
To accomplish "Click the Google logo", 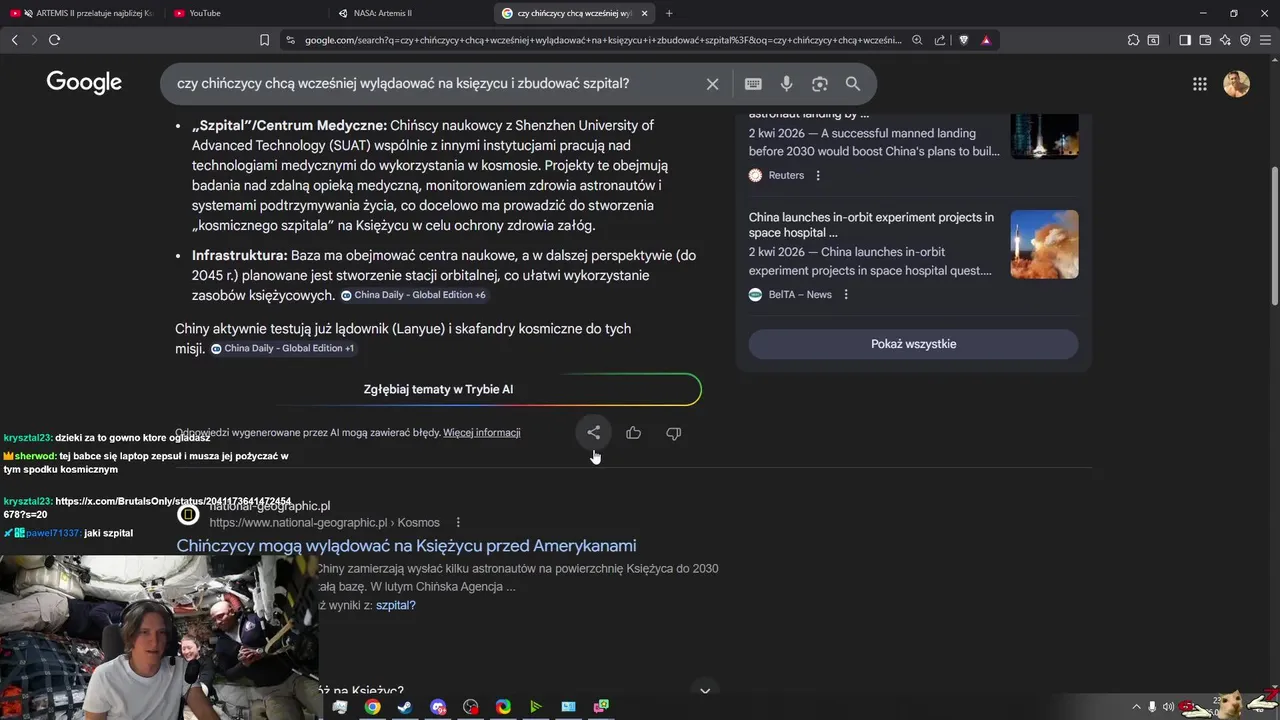I will tap(84, 83).
